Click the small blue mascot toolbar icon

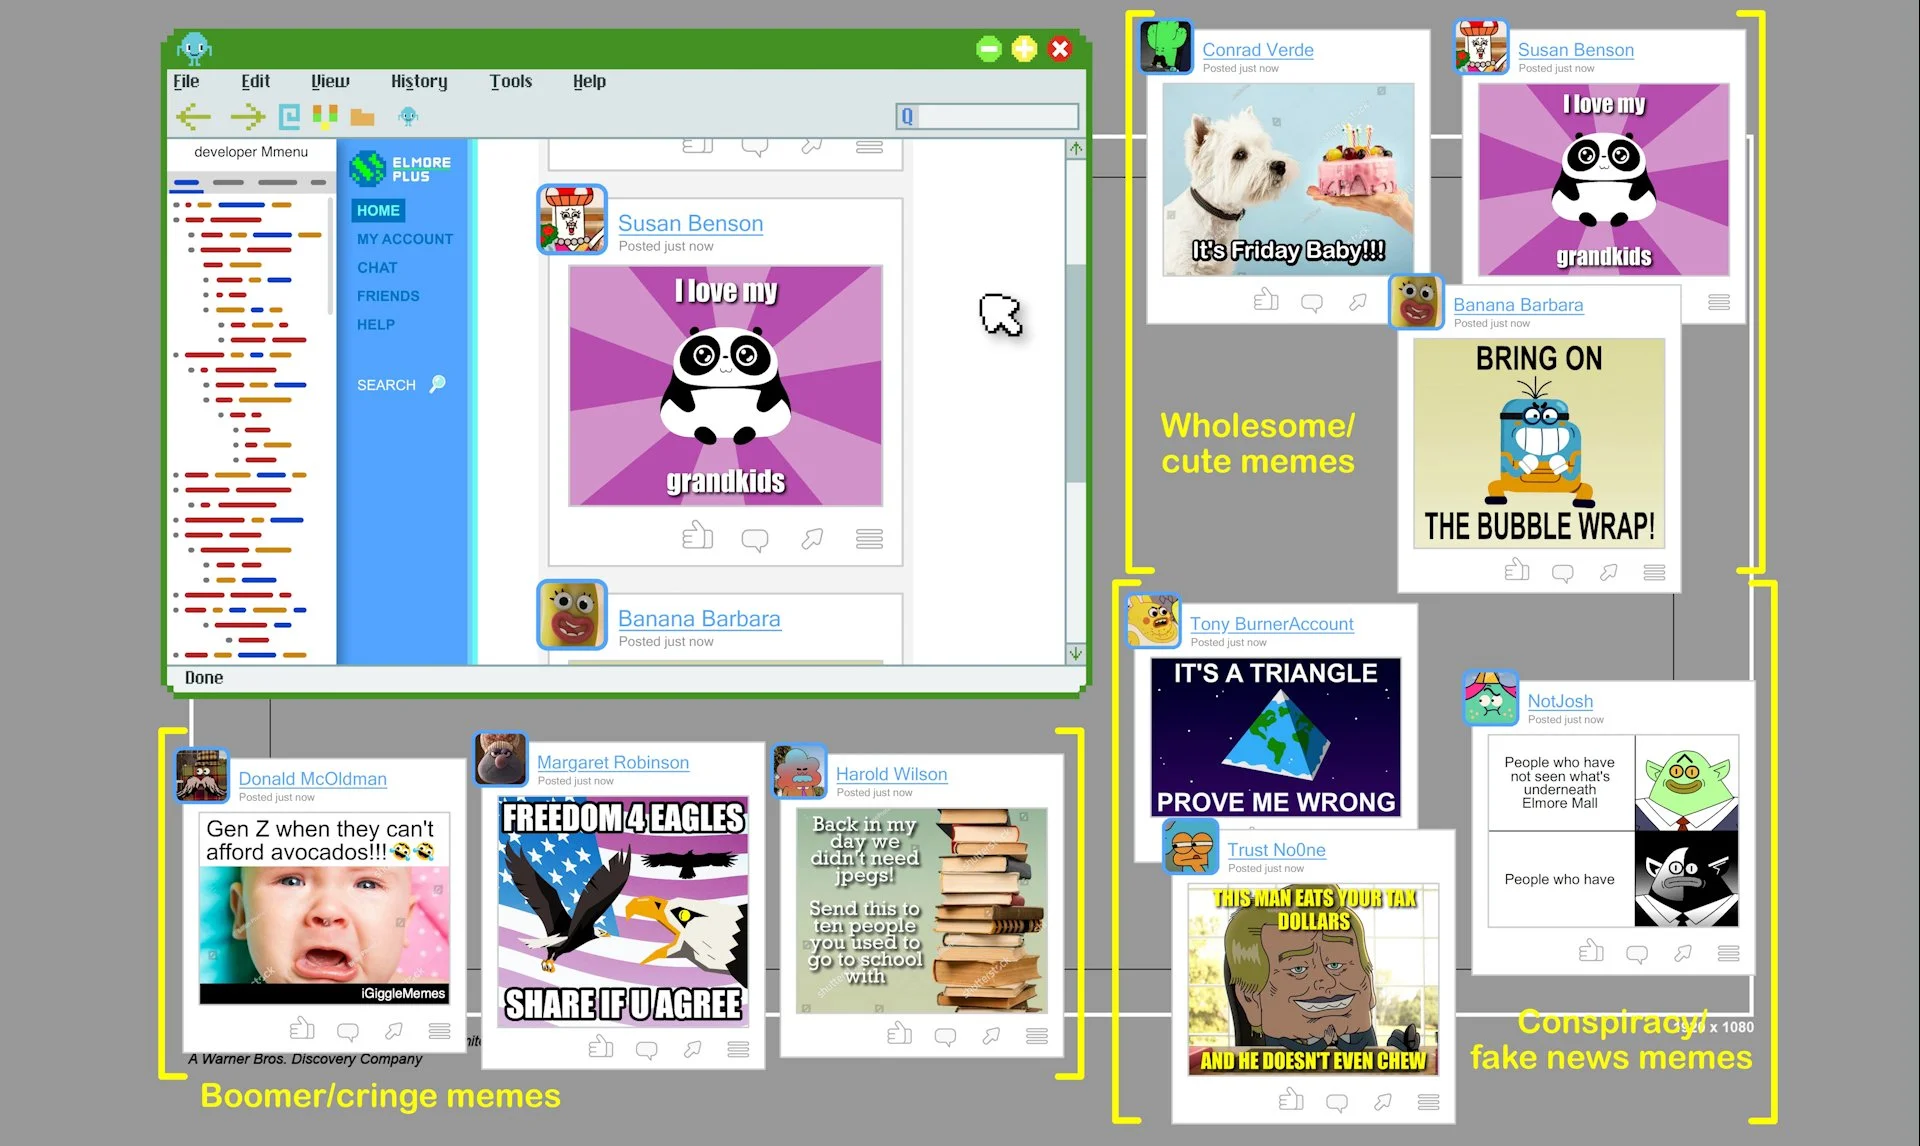[x=408, y=116]
